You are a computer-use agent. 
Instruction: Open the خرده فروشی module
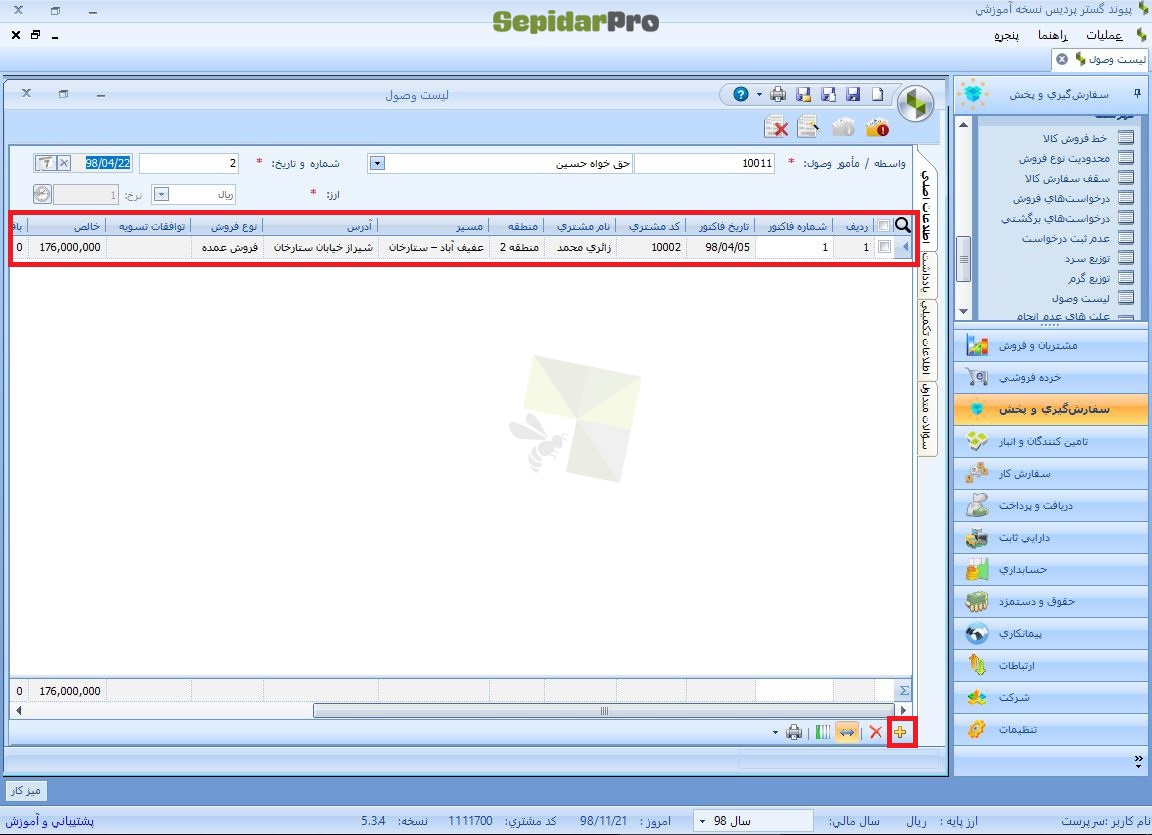pos(1051,377)
